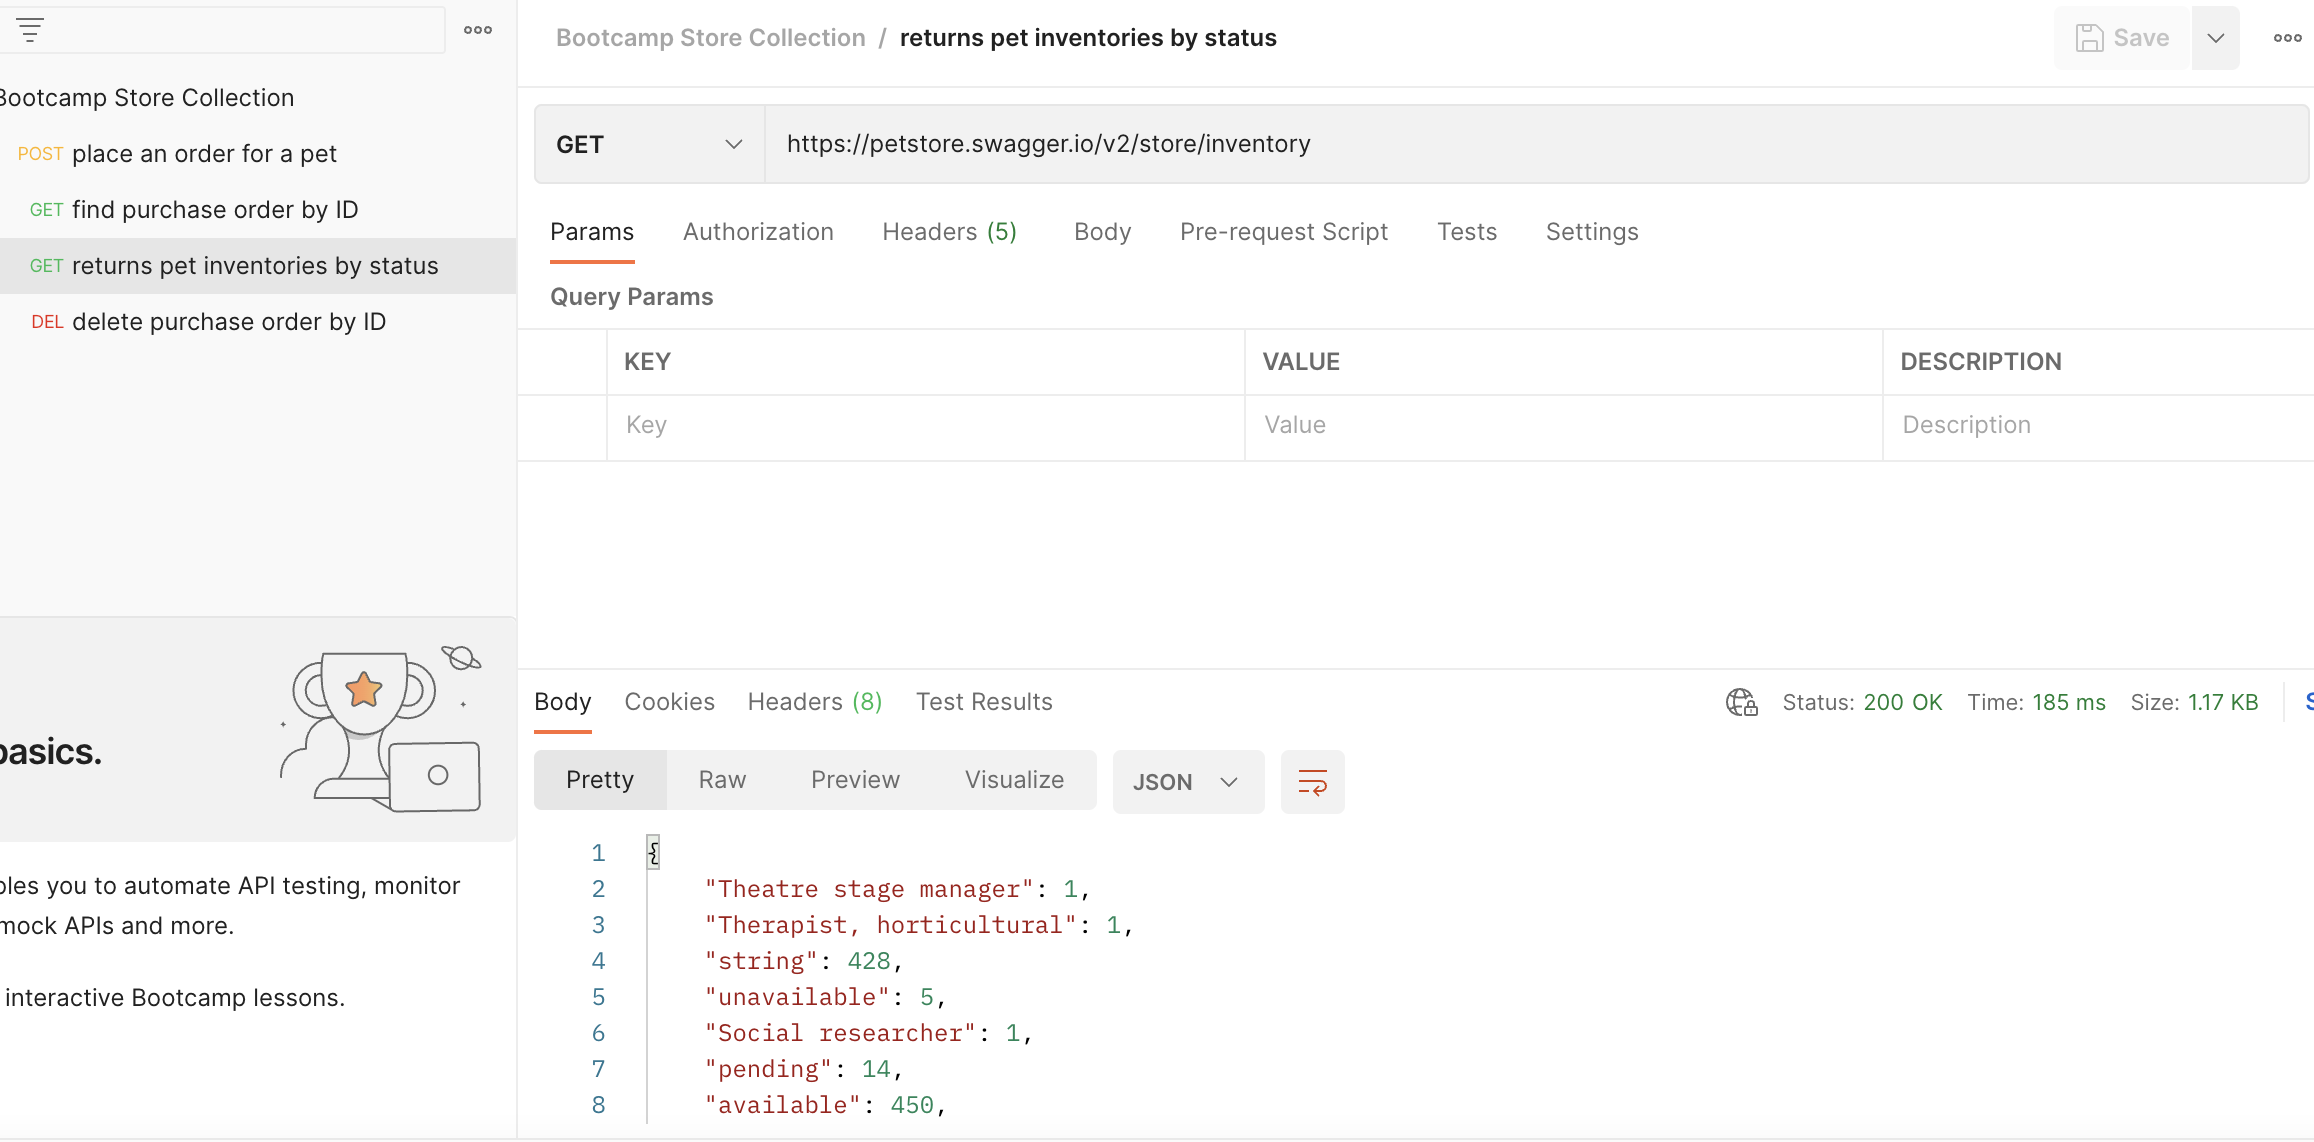
Task: Open the Bootcamp Store Collection breadcrumb
Action: click(710, 37)
